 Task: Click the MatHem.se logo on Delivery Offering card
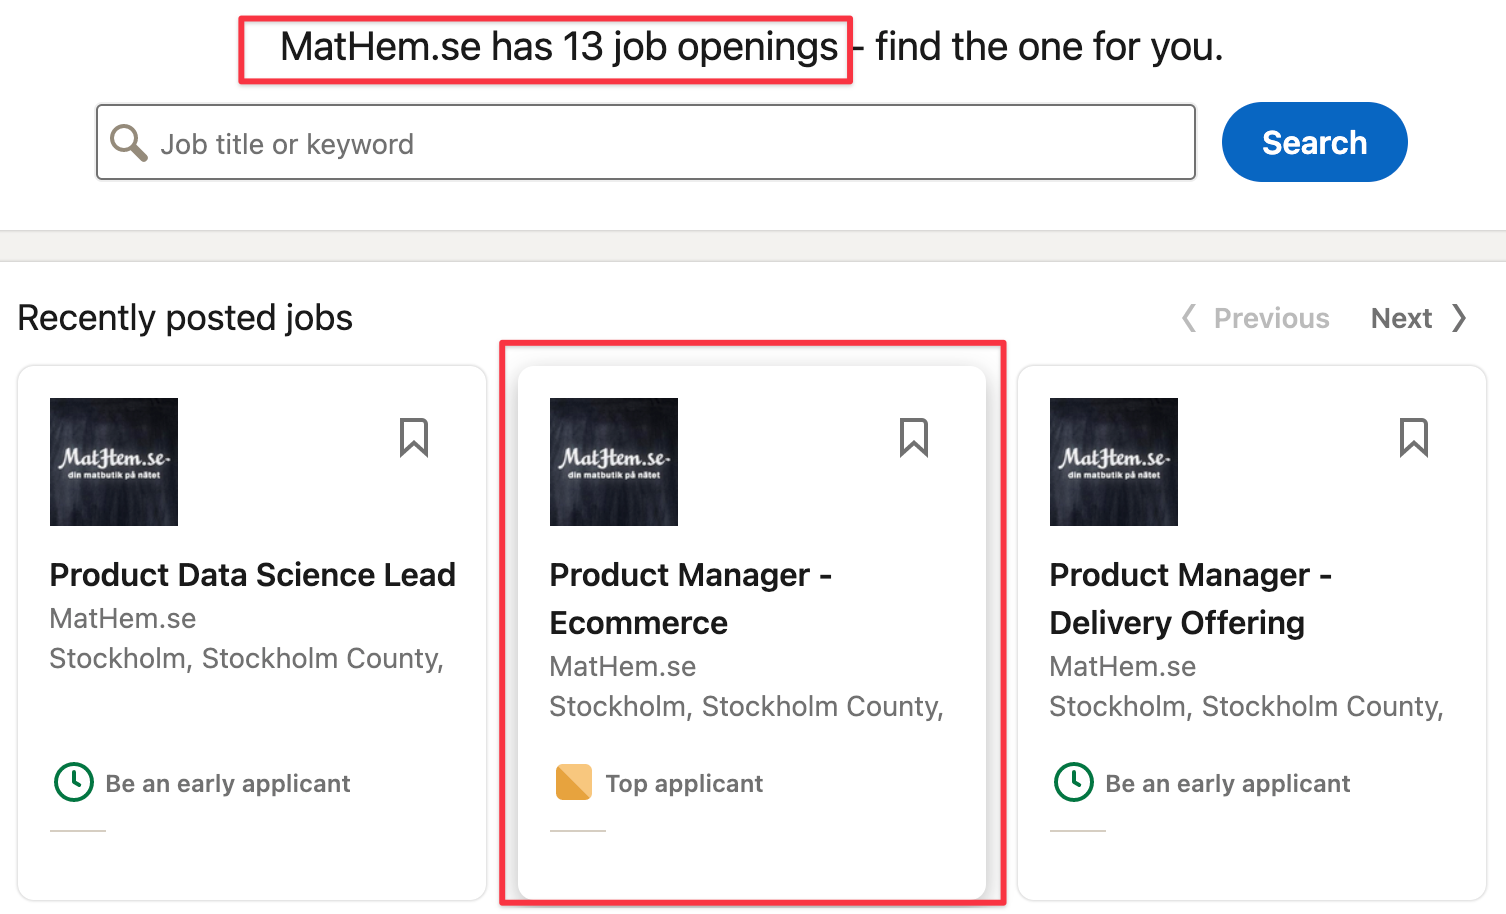pyautogui.click(x=1114, y=462)
